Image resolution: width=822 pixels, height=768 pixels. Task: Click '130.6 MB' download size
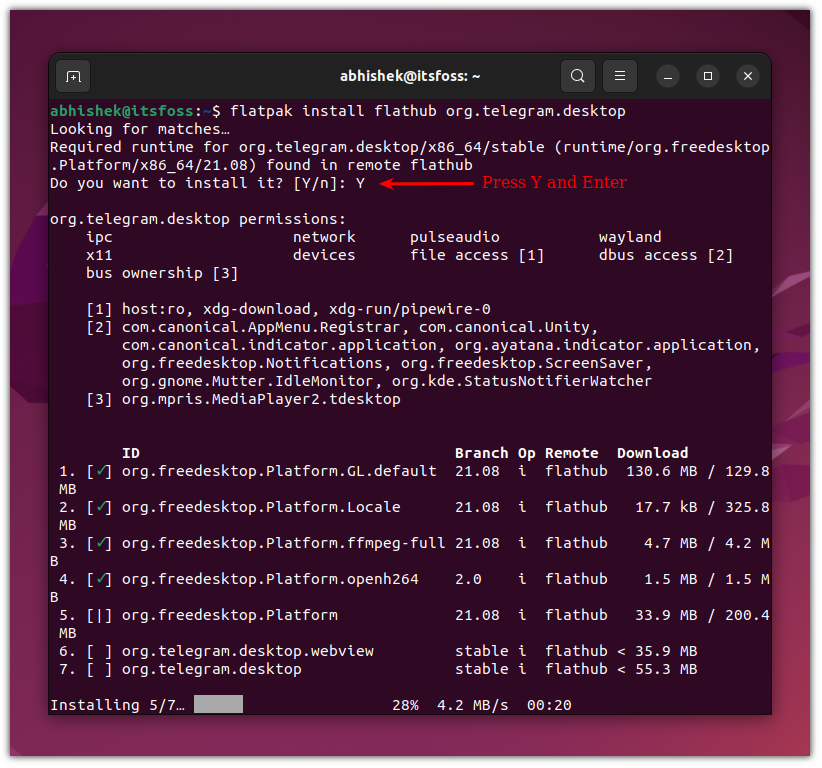point(662,471)
